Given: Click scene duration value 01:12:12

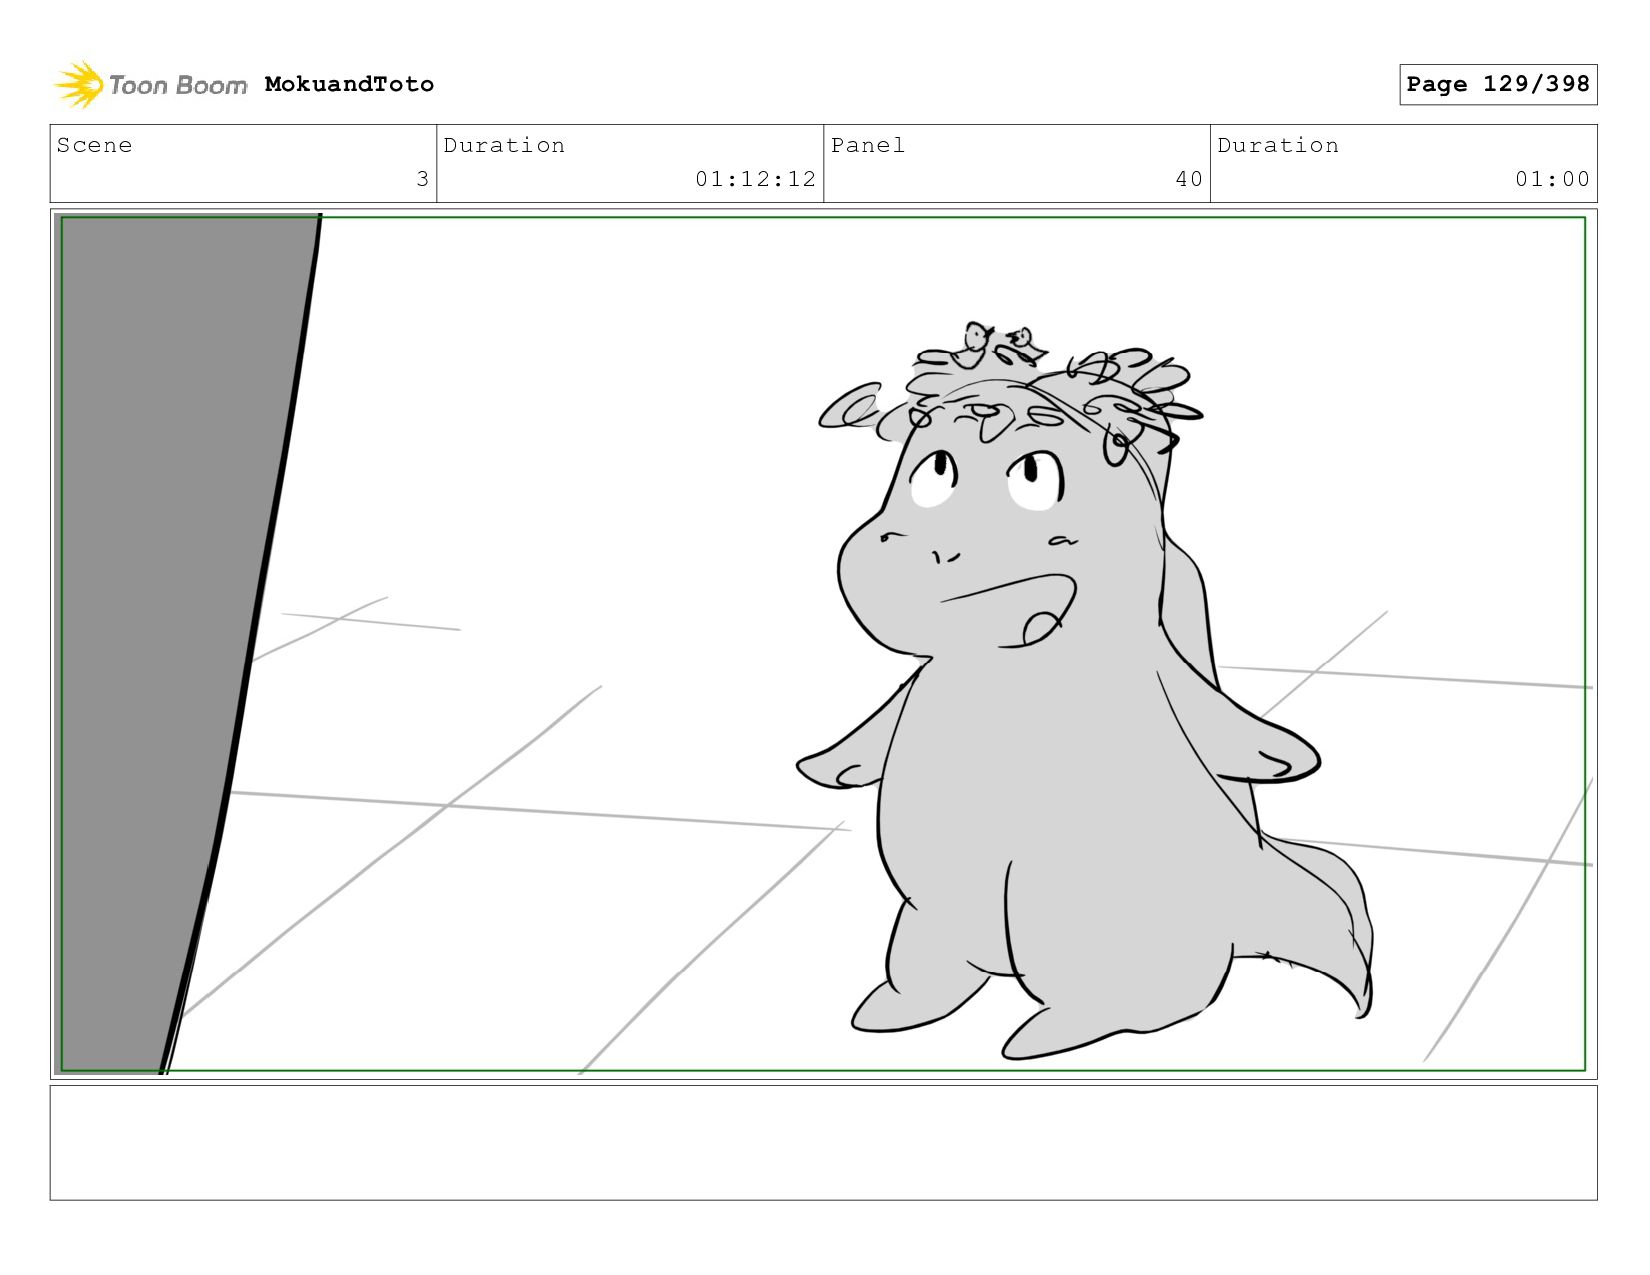Looking at the screenshot, I should [x=756, y=179].
